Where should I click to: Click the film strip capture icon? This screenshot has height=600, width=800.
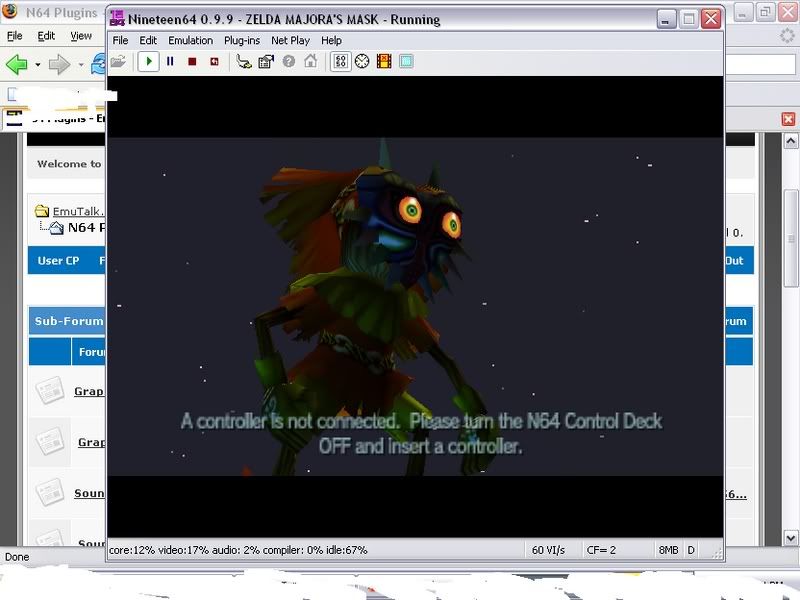pos(384,62)
